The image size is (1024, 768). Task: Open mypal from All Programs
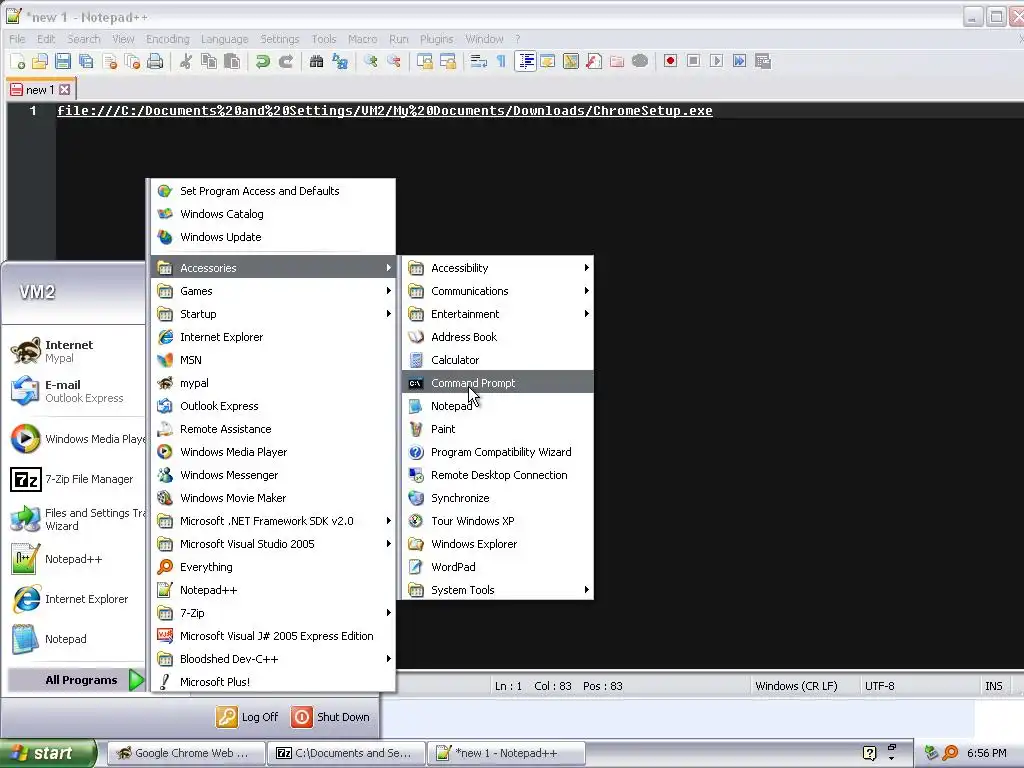273,383
